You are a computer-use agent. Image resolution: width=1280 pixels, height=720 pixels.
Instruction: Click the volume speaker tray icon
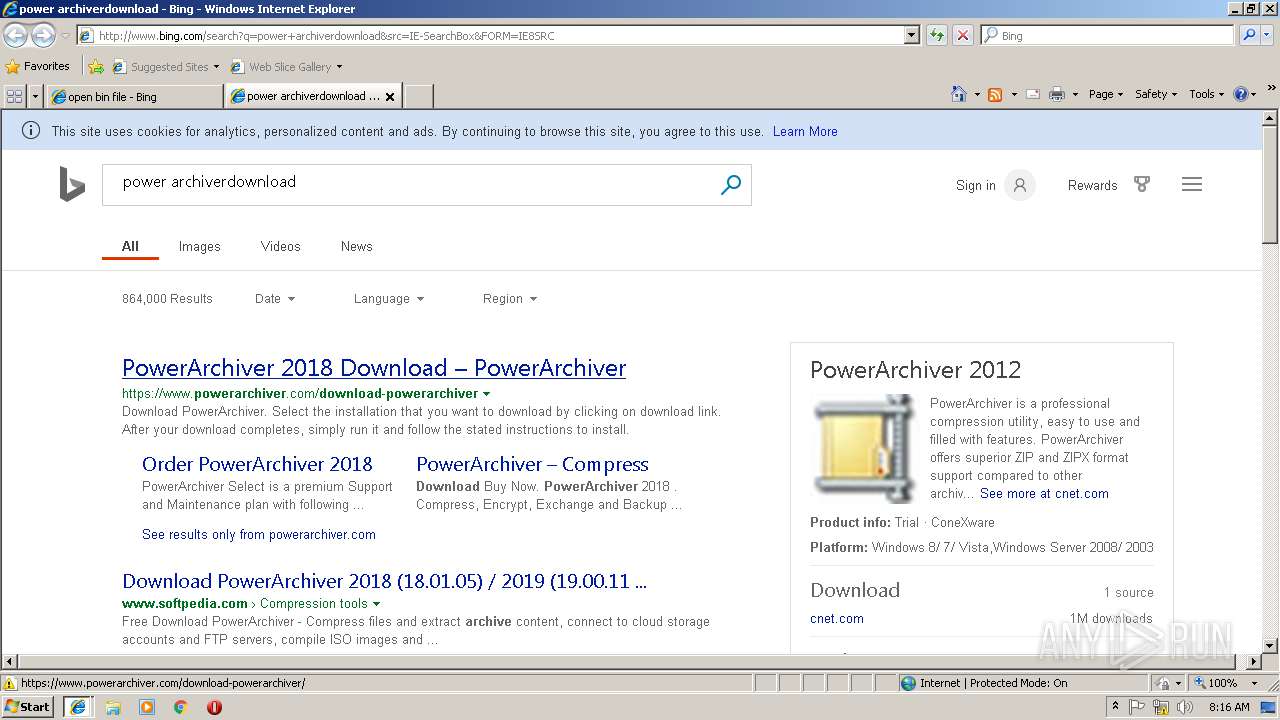pyautogui.click(x=1186, y=707)
